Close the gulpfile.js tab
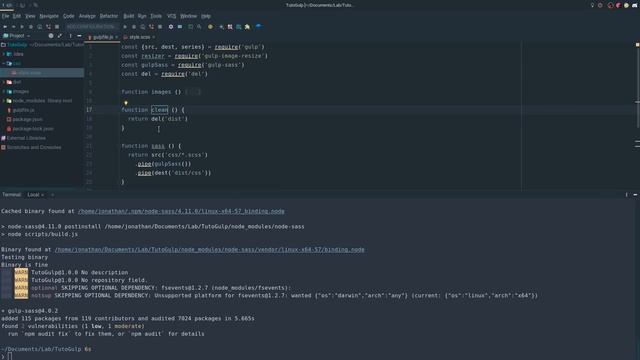The width and height of the screenshot is (640, 360). point(116,37)
